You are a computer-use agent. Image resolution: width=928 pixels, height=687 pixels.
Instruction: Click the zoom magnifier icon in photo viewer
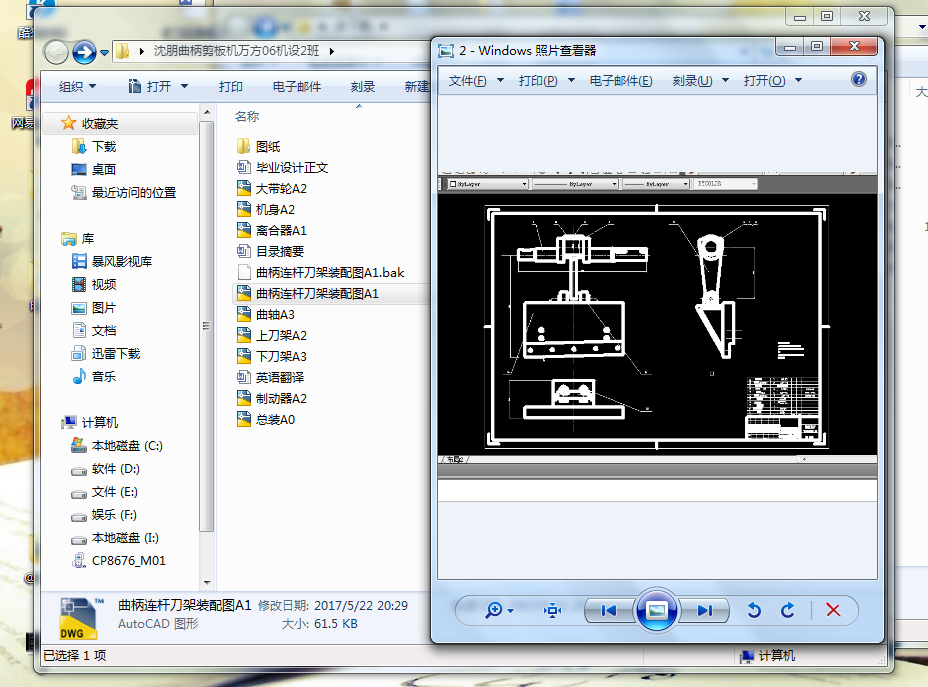495,611
